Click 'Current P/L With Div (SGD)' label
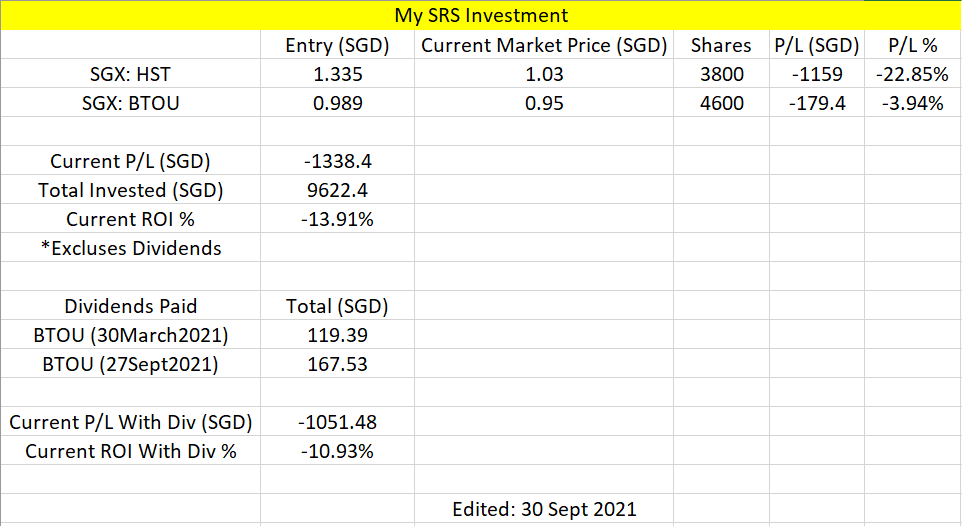The height and width of the screenshot is (526, 962). [130, 422]
